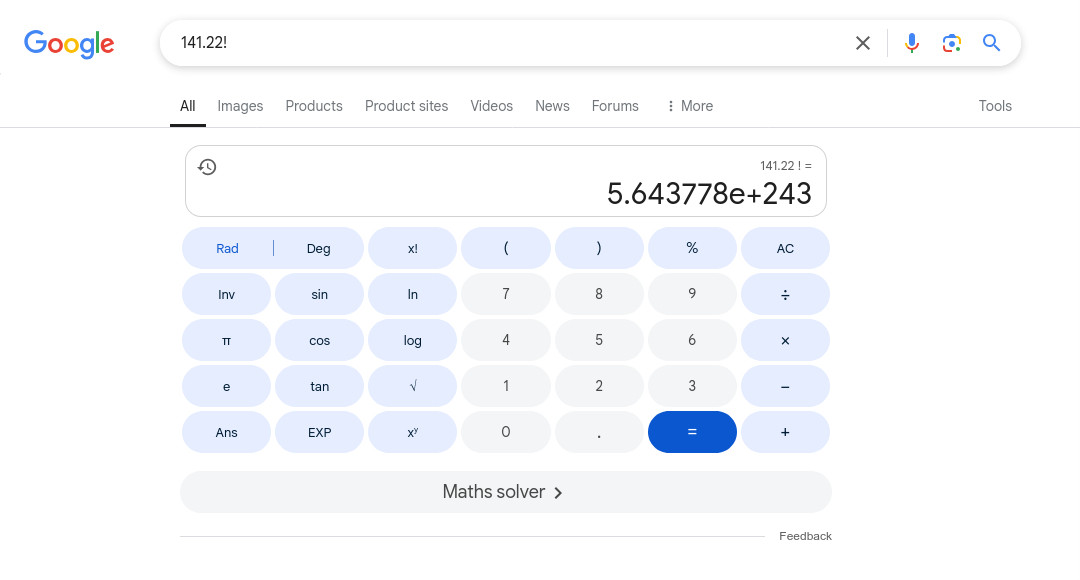This screenshot has height=580, width=1080.
Task: Start voice search with microphone icon
Action: coord(911,43)
